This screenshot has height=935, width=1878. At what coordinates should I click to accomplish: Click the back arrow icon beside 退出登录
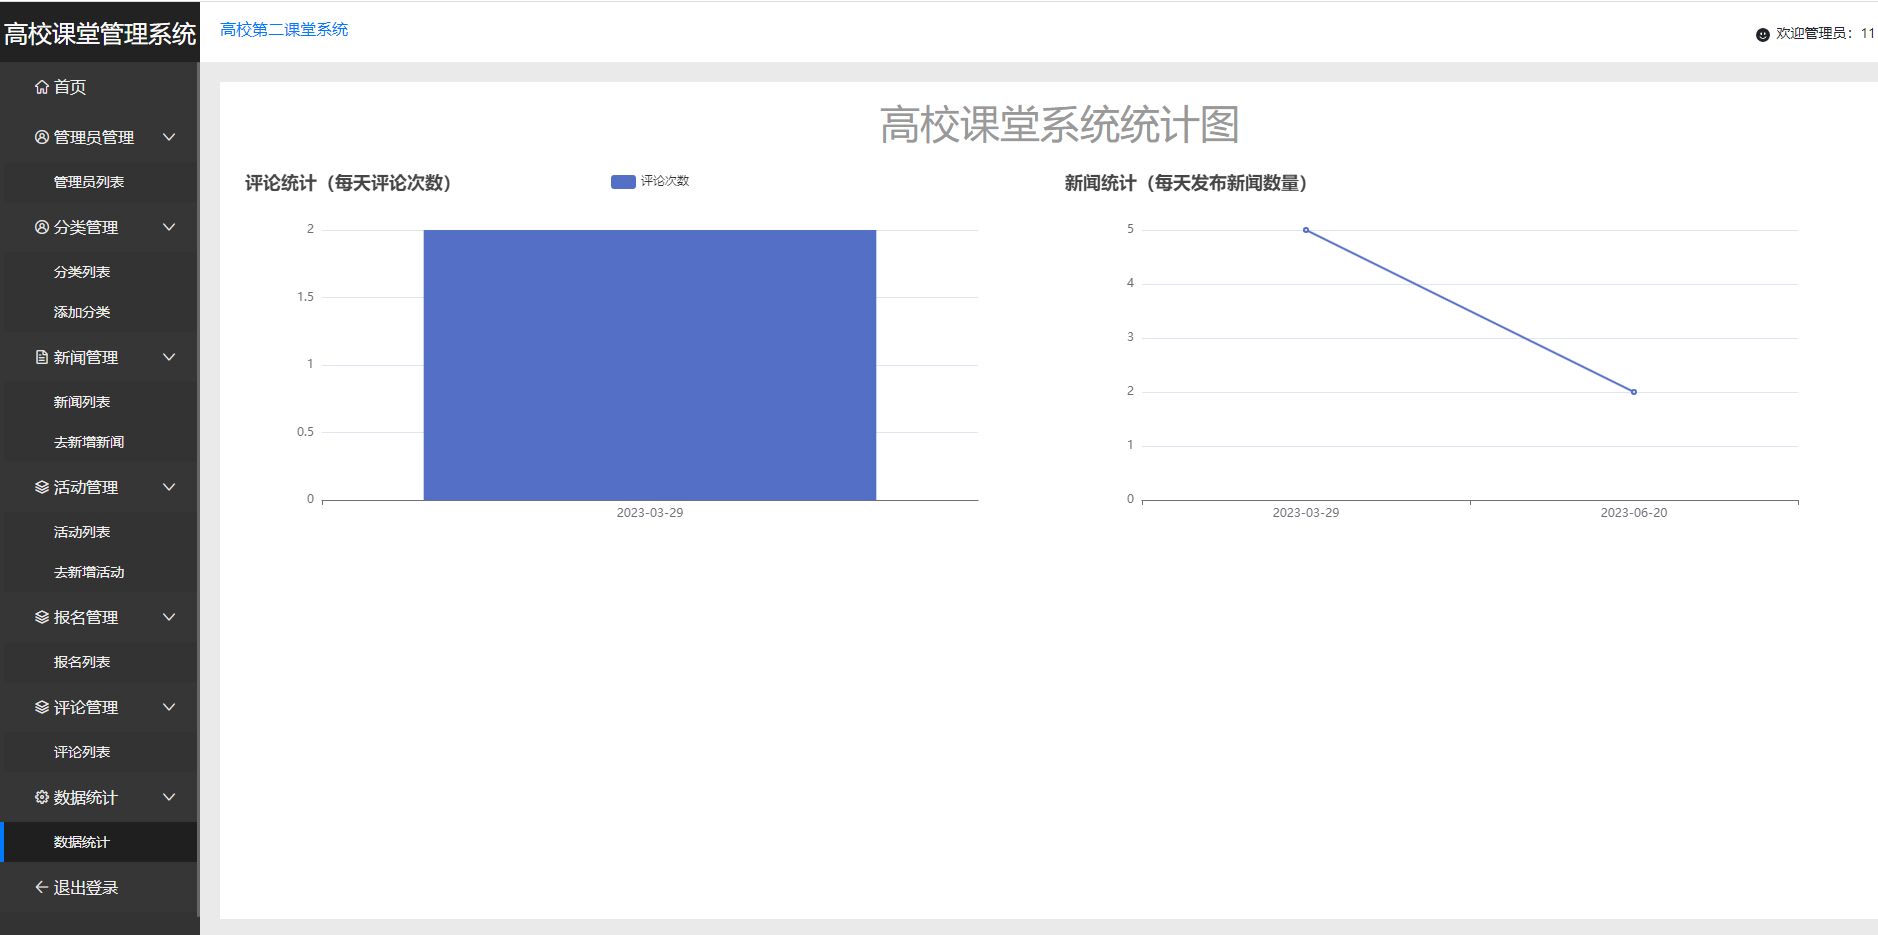[x=42, y=887]
